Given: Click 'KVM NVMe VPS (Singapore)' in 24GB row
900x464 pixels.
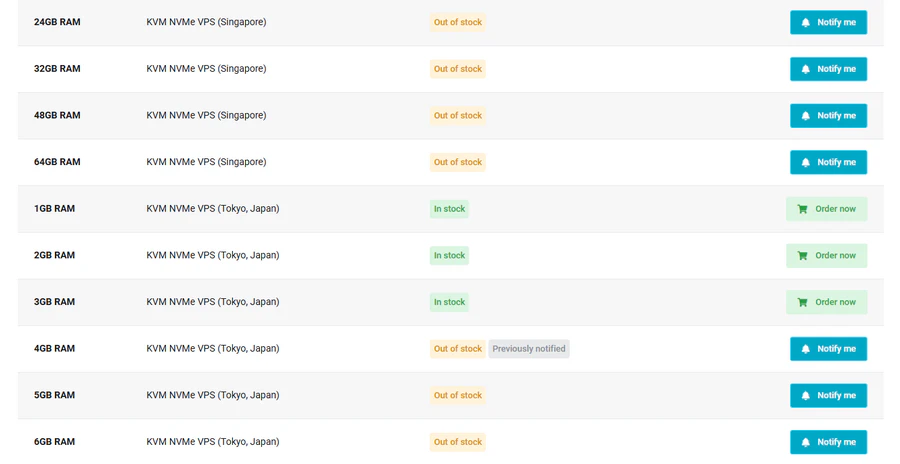Looking at the screenshot, I should 206,22.
